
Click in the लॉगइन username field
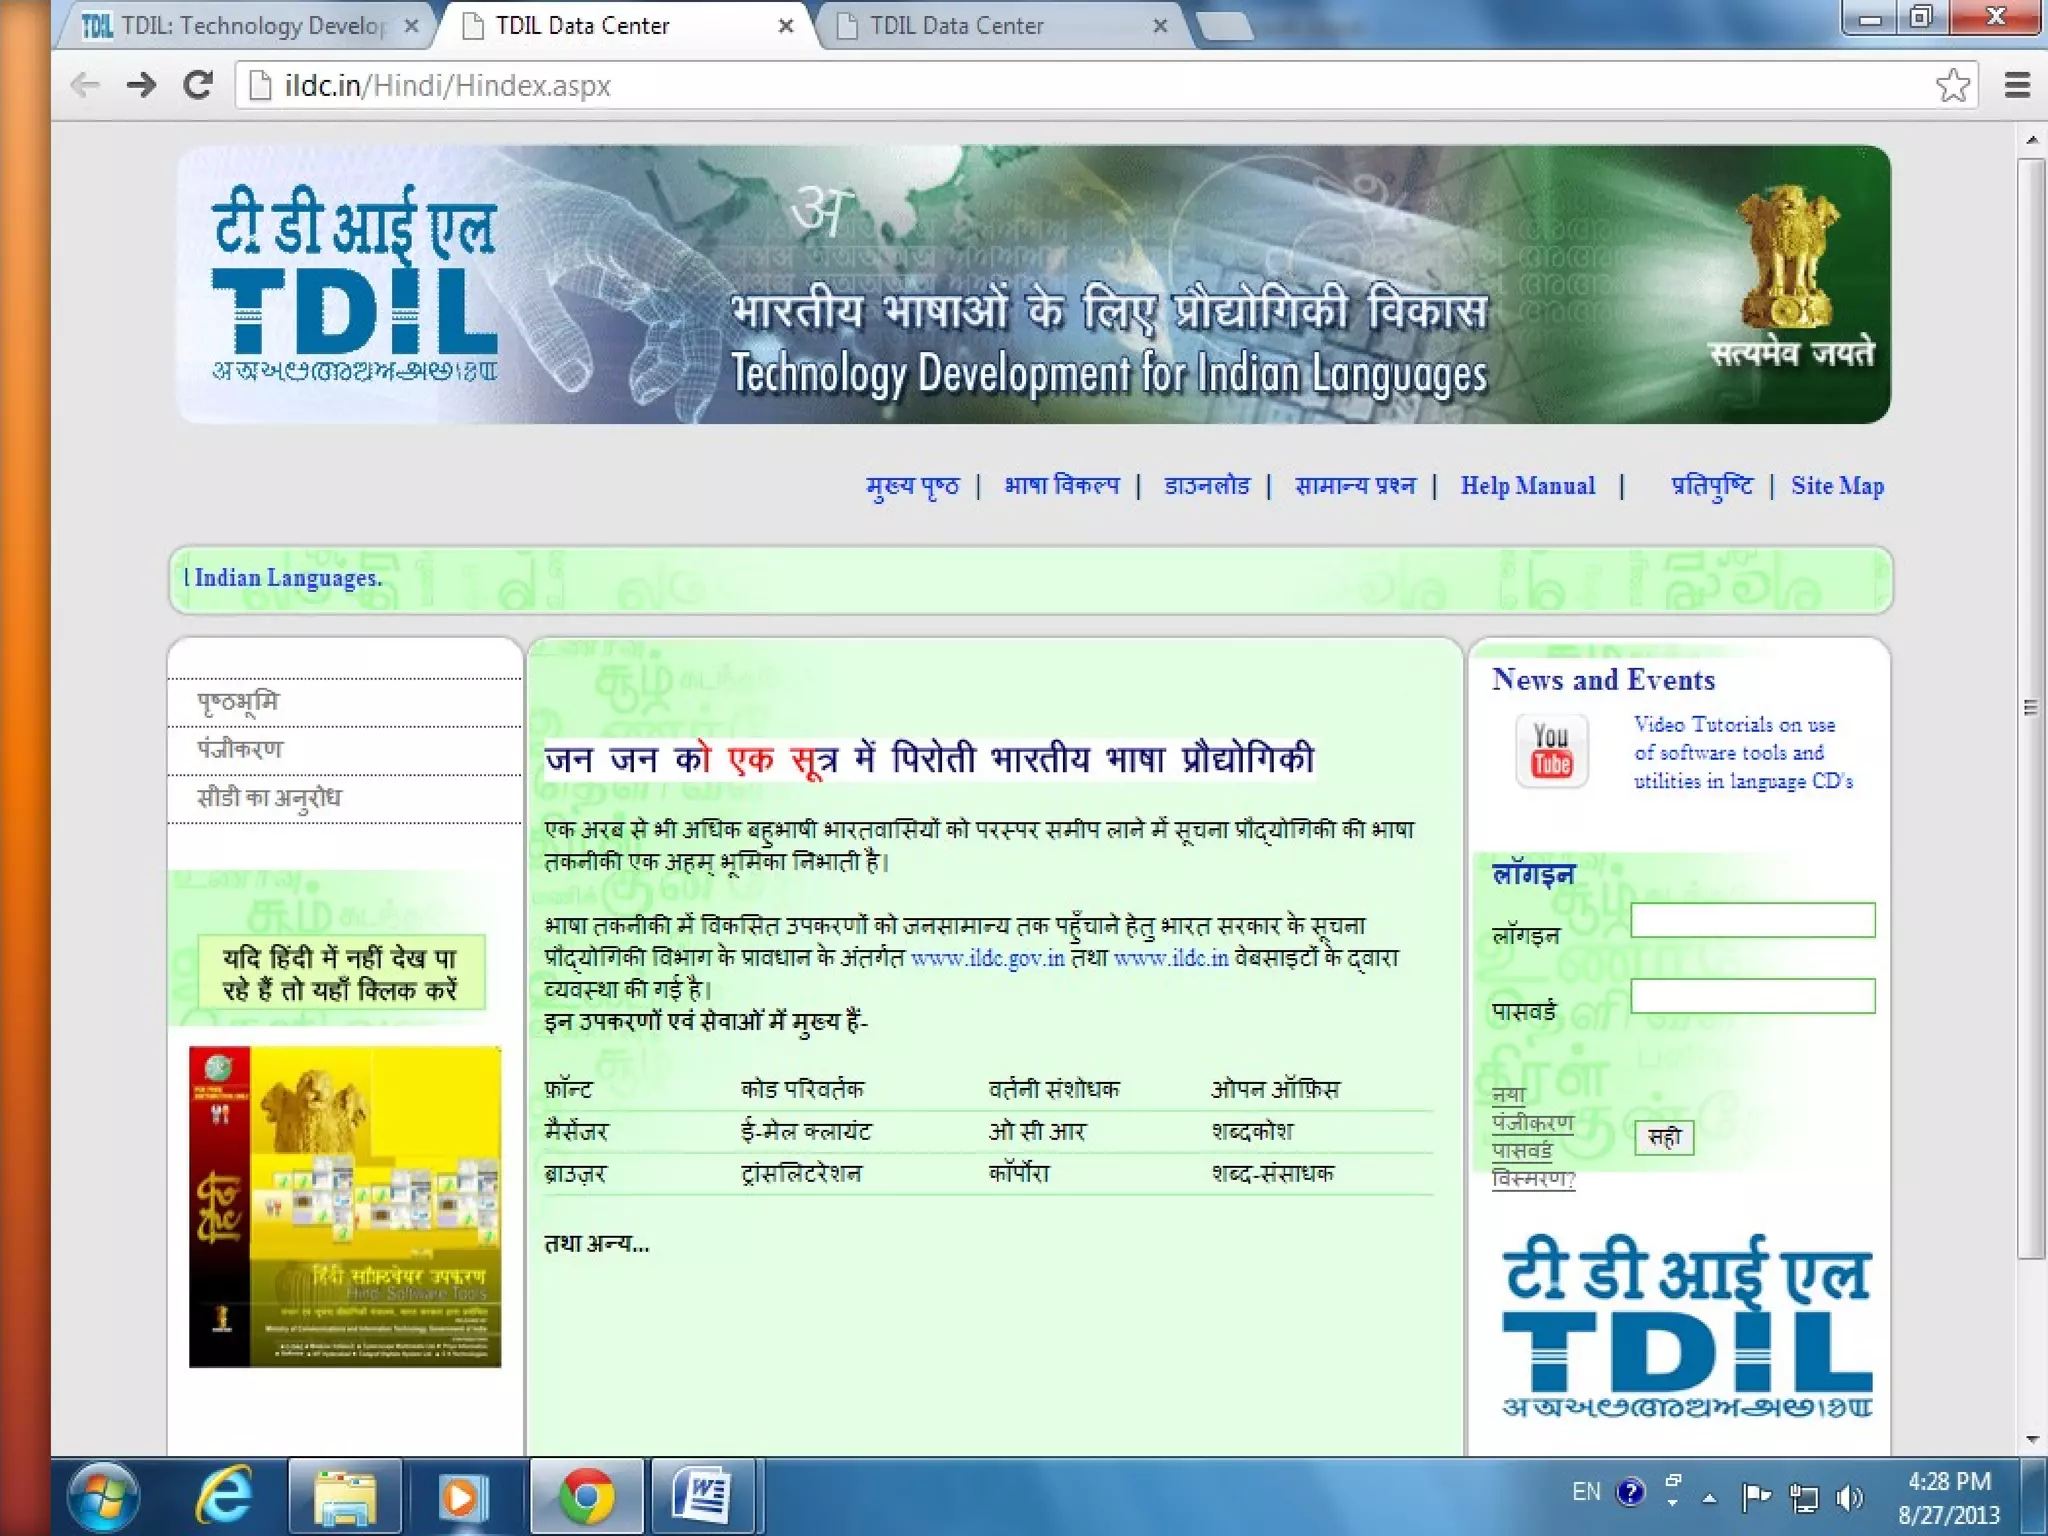[1752, 920]
